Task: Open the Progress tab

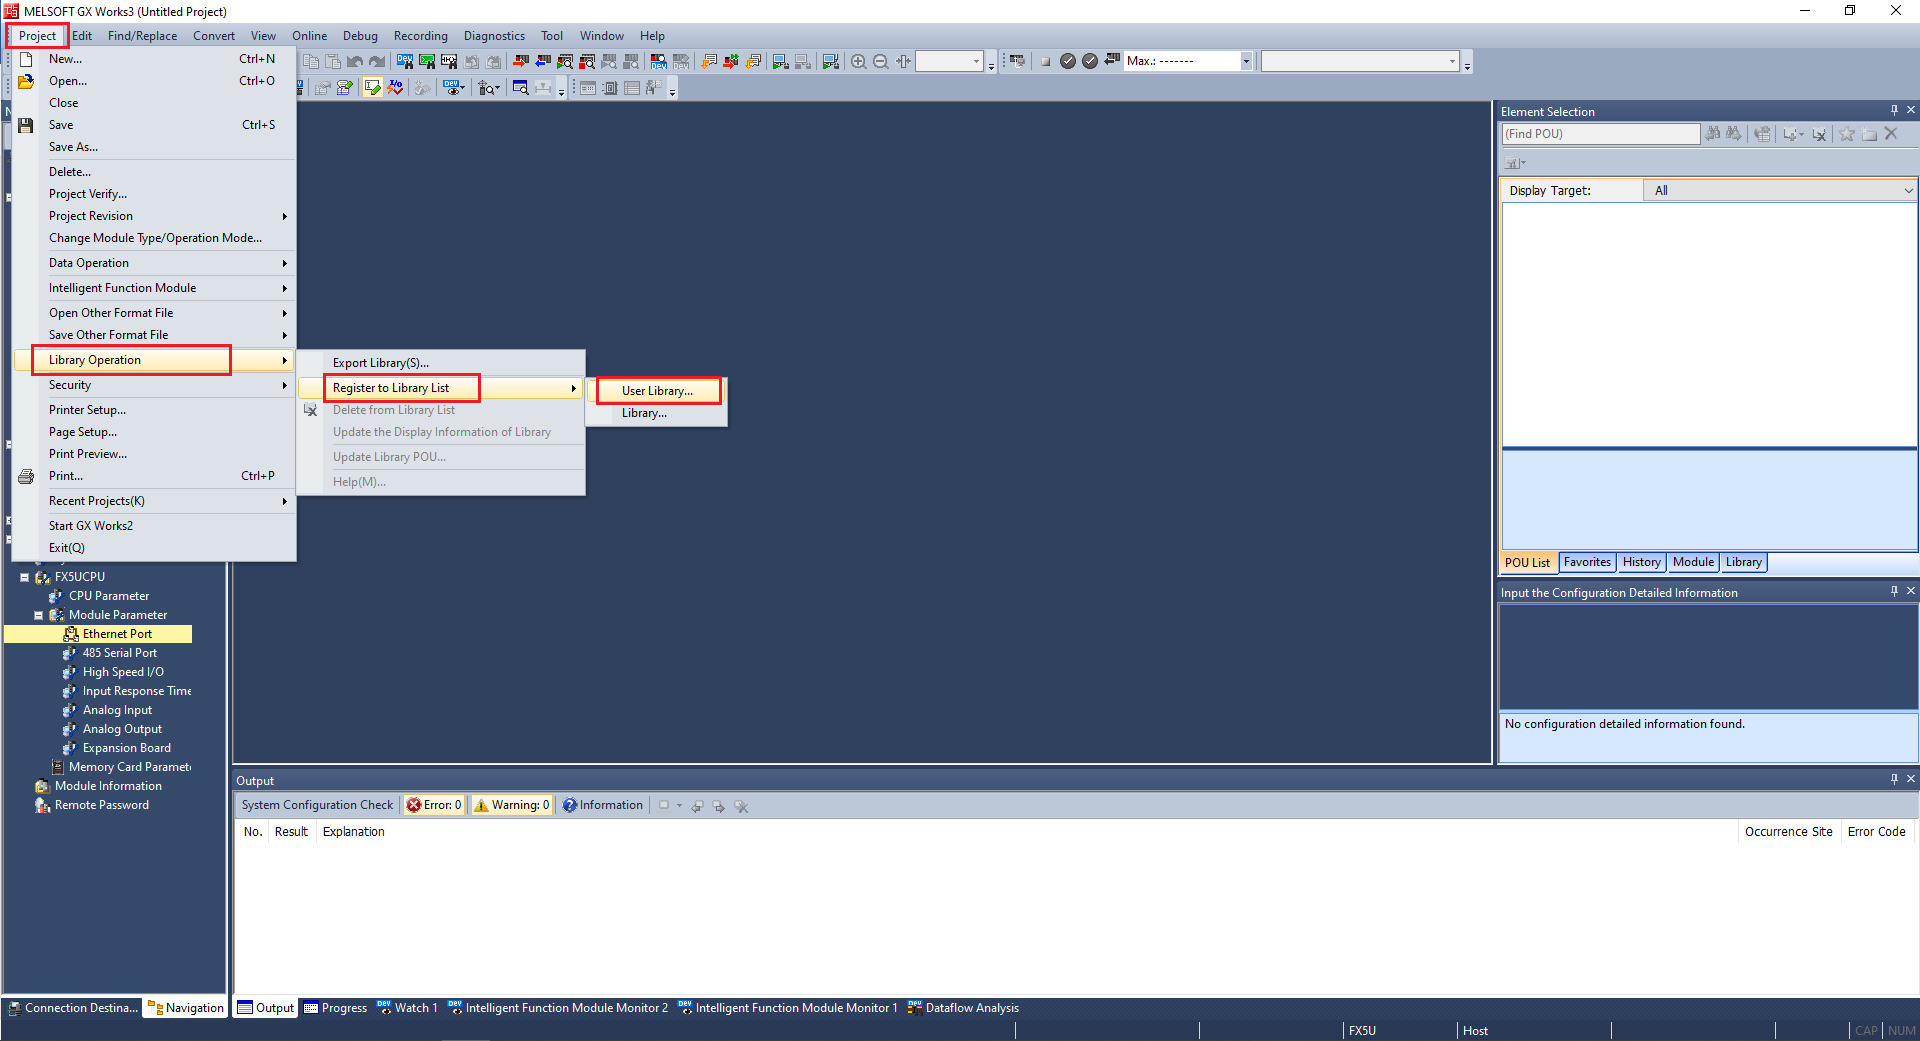Action: (x=335, y=1008)
